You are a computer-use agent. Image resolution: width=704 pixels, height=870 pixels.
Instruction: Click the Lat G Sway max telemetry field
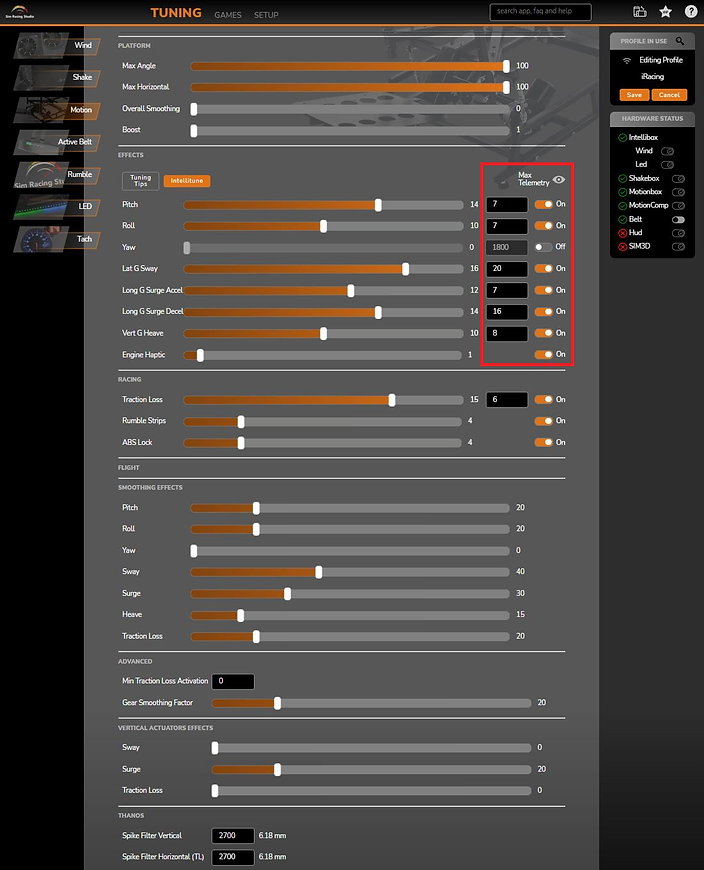pos(507,269)
